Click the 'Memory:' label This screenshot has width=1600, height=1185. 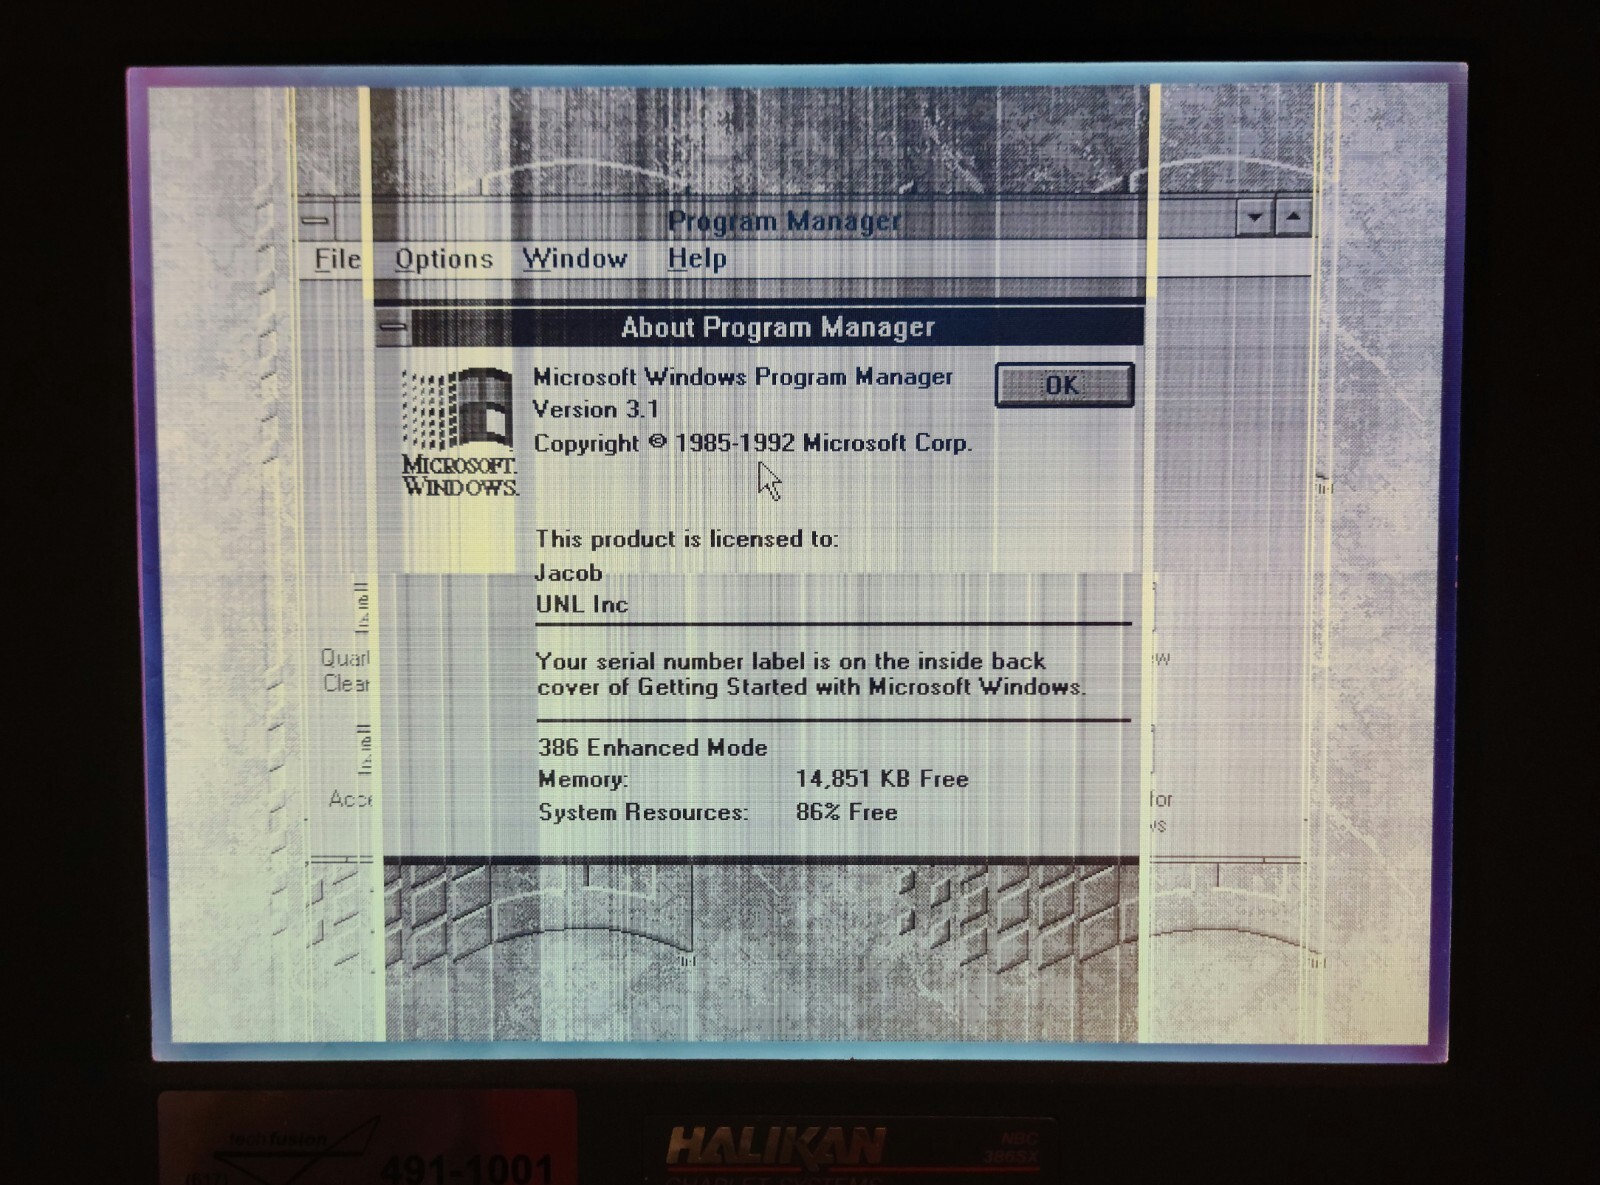pyautogui.click(x=583, y=779)
